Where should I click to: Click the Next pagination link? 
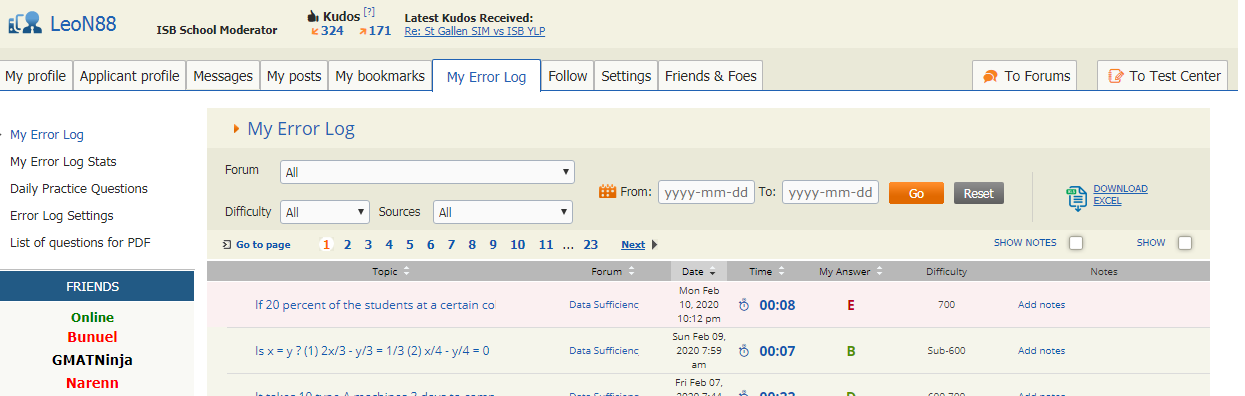tap(633, 245)
